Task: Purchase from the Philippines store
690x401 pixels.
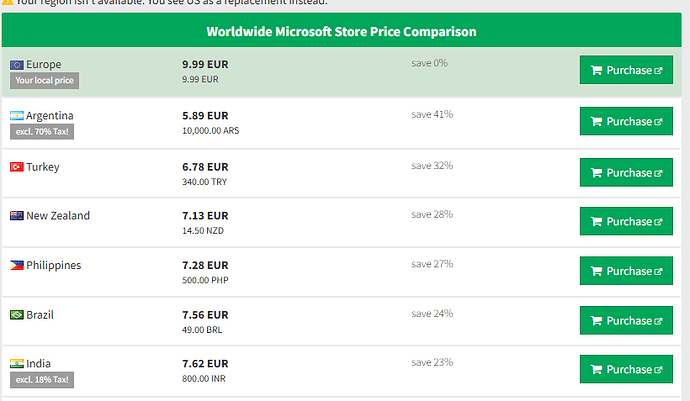Action: coord(626,271)
